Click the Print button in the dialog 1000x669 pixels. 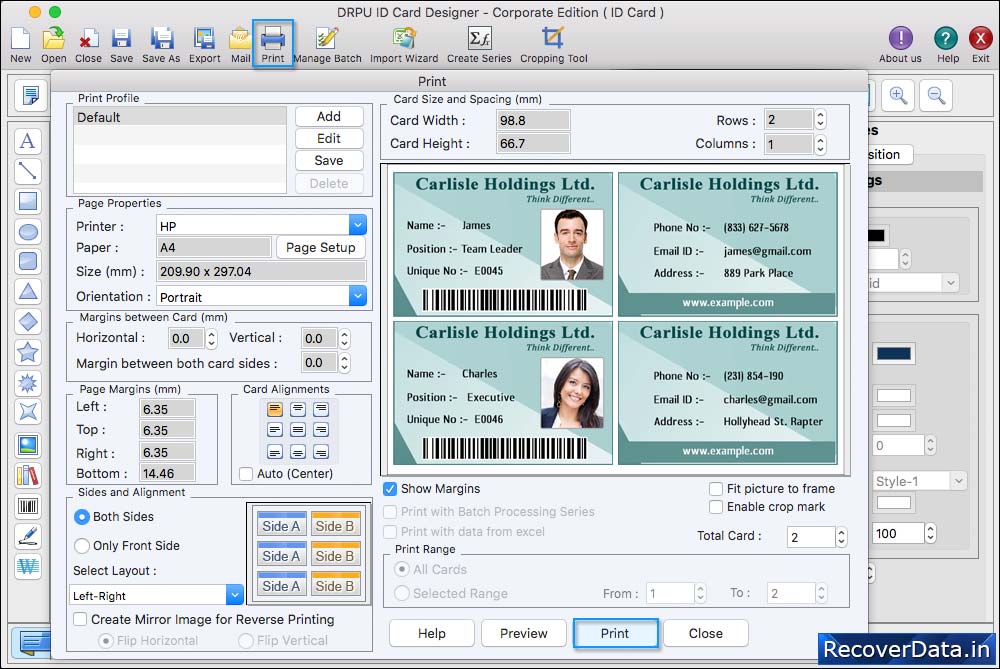(615, 633)
